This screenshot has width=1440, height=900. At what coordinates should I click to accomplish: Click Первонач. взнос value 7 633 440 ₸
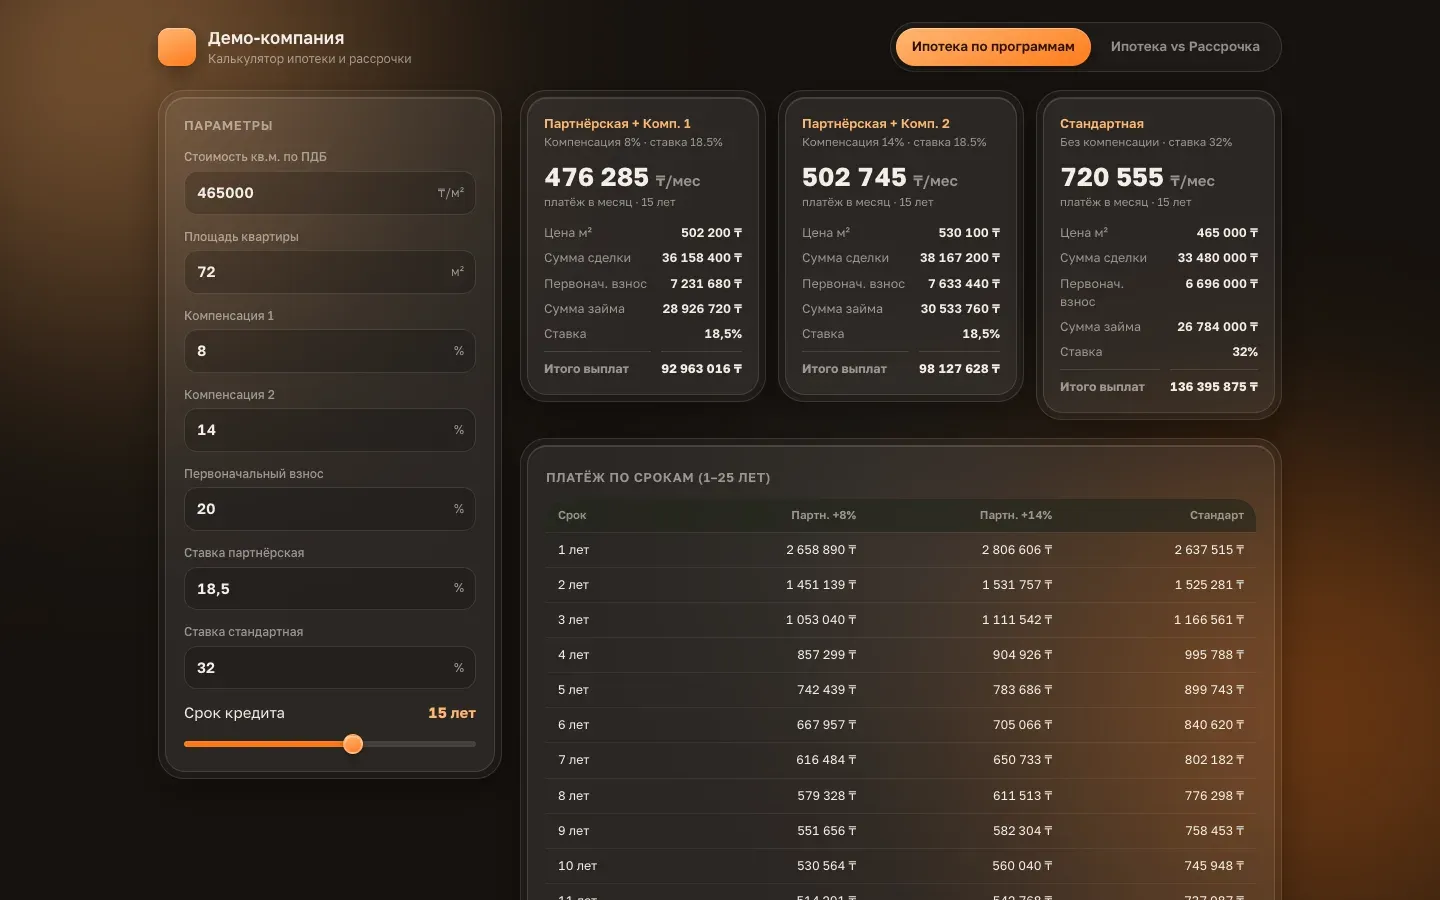coord(964,284)
